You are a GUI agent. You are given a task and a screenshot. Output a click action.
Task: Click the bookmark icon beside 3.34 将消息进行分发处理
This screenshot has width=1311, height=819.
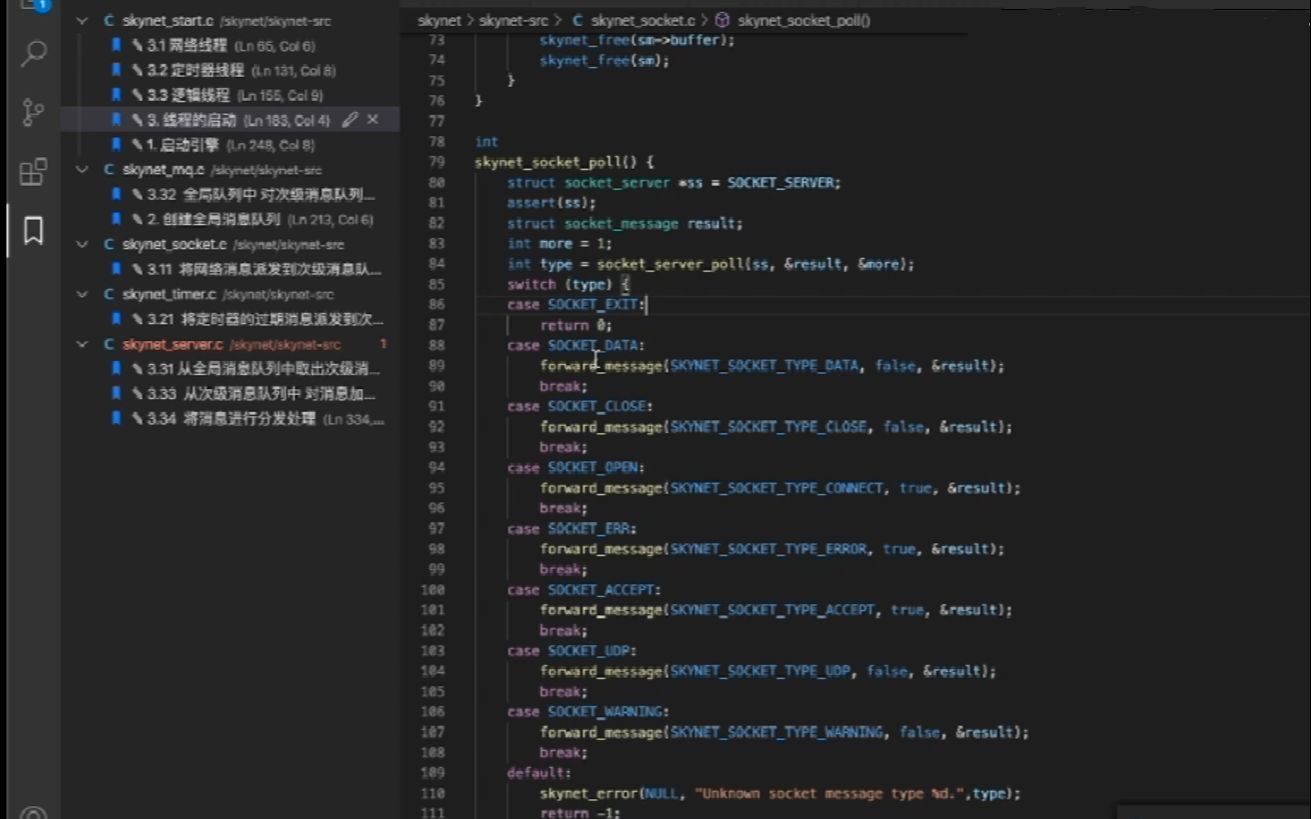(116, 419)
